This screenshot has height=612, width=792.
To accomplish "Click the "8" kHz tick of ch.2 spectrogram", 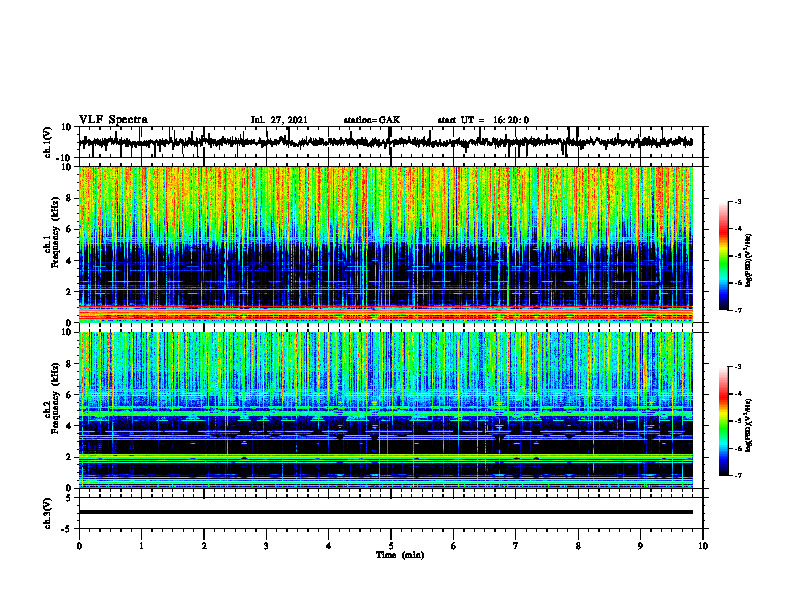I will pyautogui.click(x=69, y=364).
